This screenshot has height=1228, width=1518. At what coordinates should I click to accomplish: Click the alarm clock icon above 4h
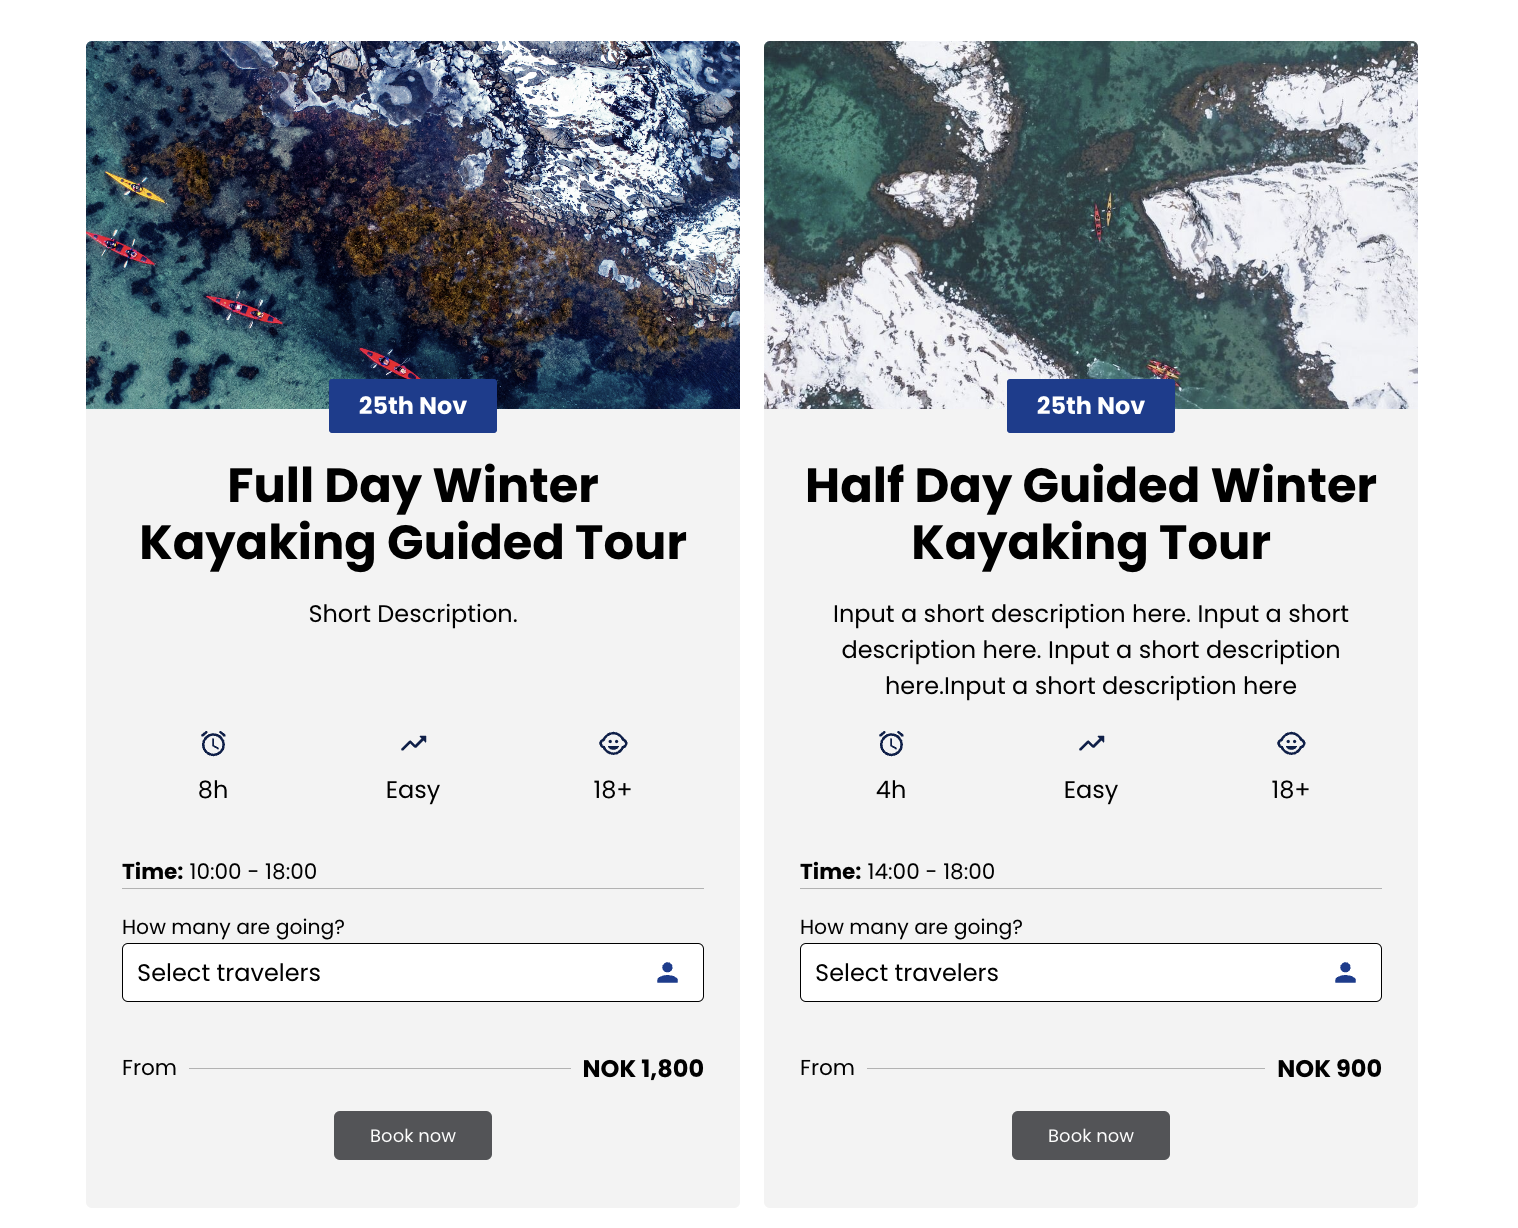pyautogui.click(x=891, y=743)
